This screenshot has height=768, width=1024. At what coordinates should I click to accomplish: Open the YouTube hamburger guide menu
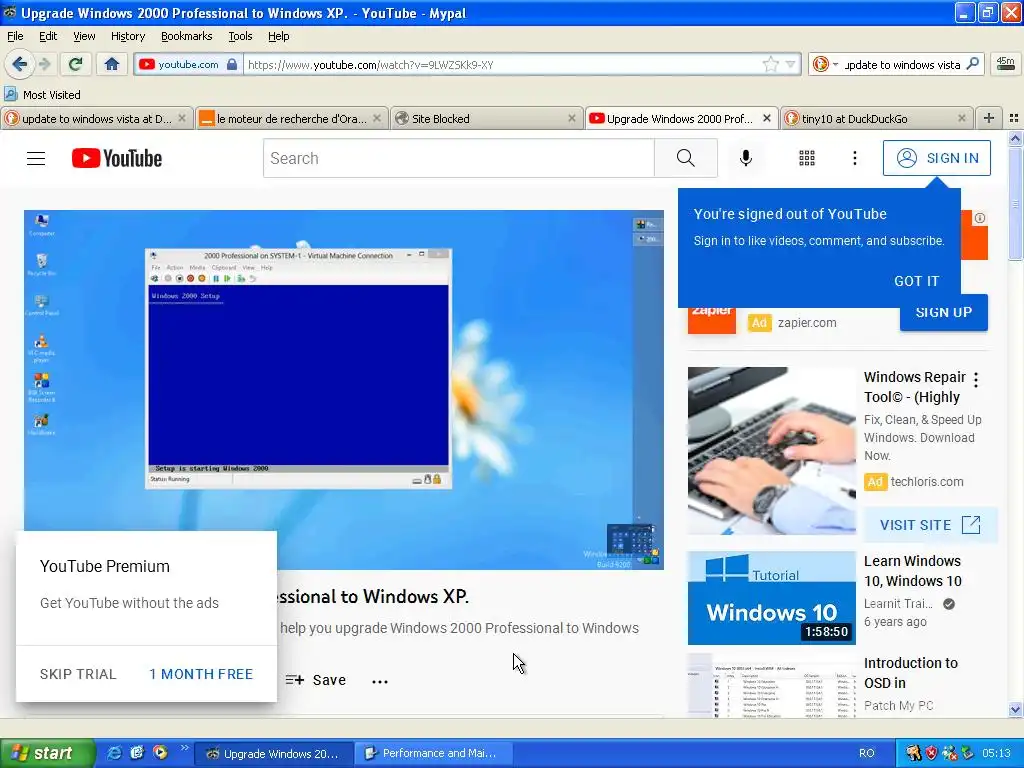(x=36, y=158)
